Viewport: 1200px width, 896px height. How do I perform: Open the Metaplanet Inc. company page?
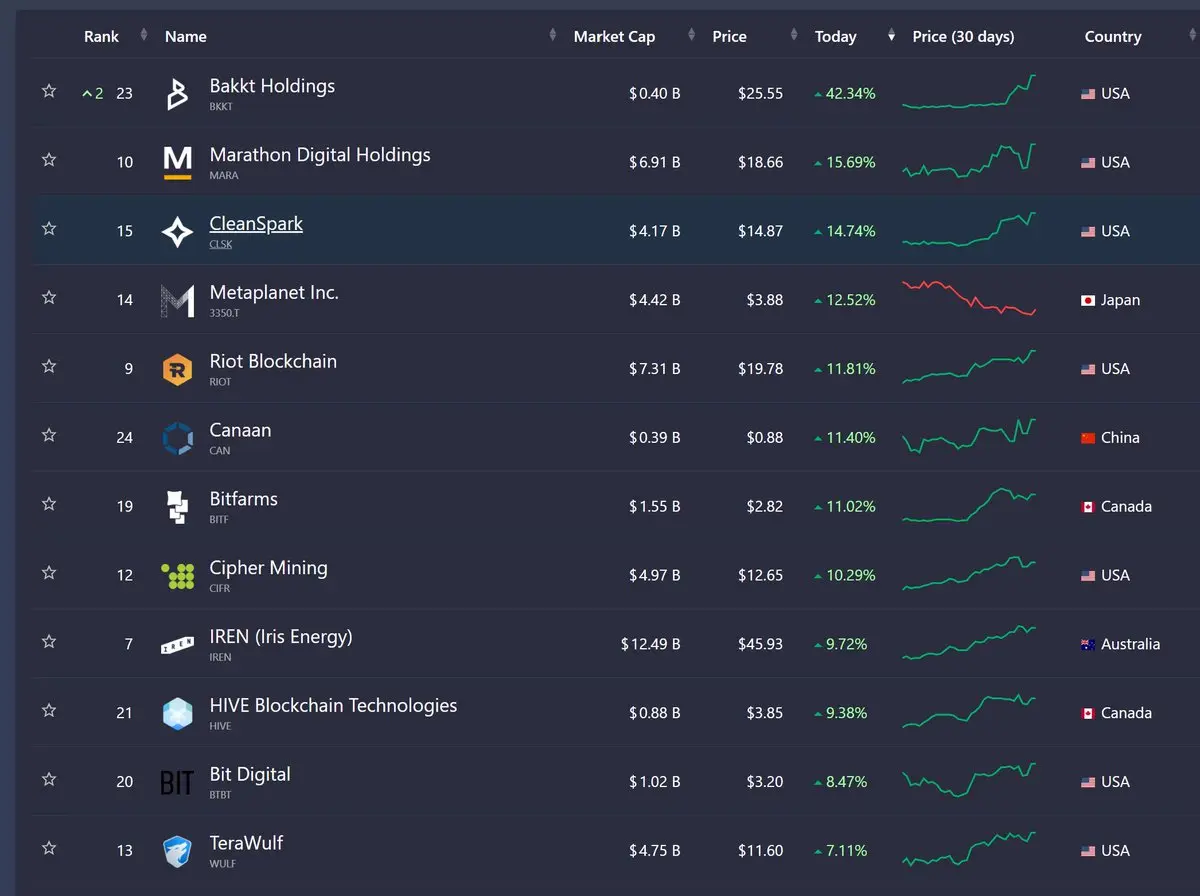[274, 293]
